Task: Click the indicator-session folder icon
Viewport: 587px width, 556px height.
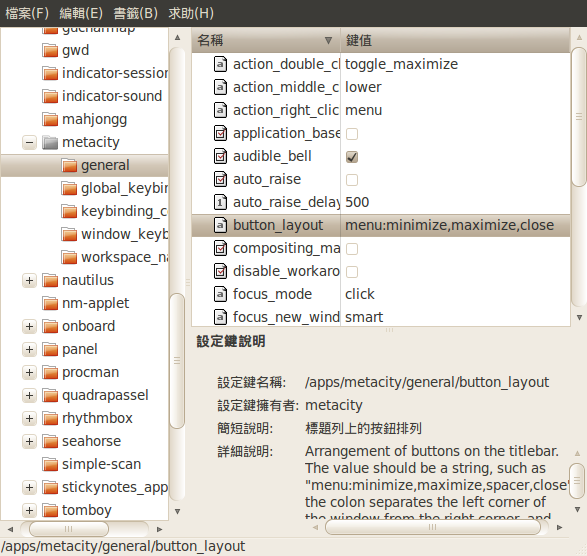Action: (x=50, y=73)
